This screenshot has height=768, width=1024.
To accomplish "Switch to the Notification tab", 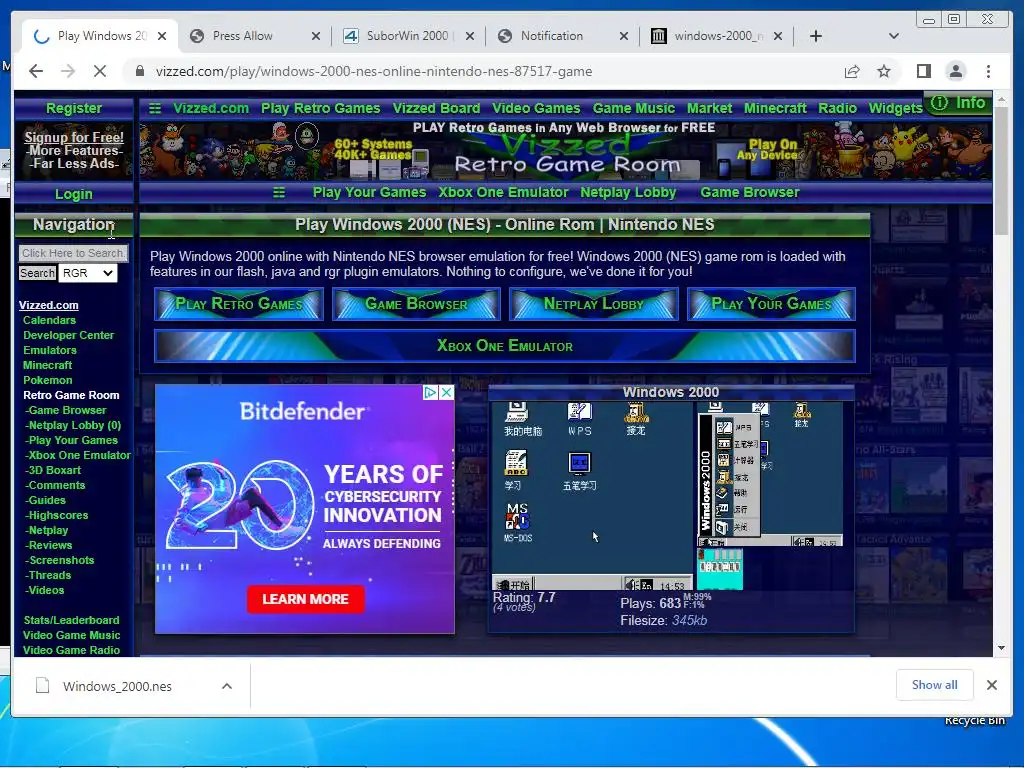I will pyautogui.click(x=552, y=36).
